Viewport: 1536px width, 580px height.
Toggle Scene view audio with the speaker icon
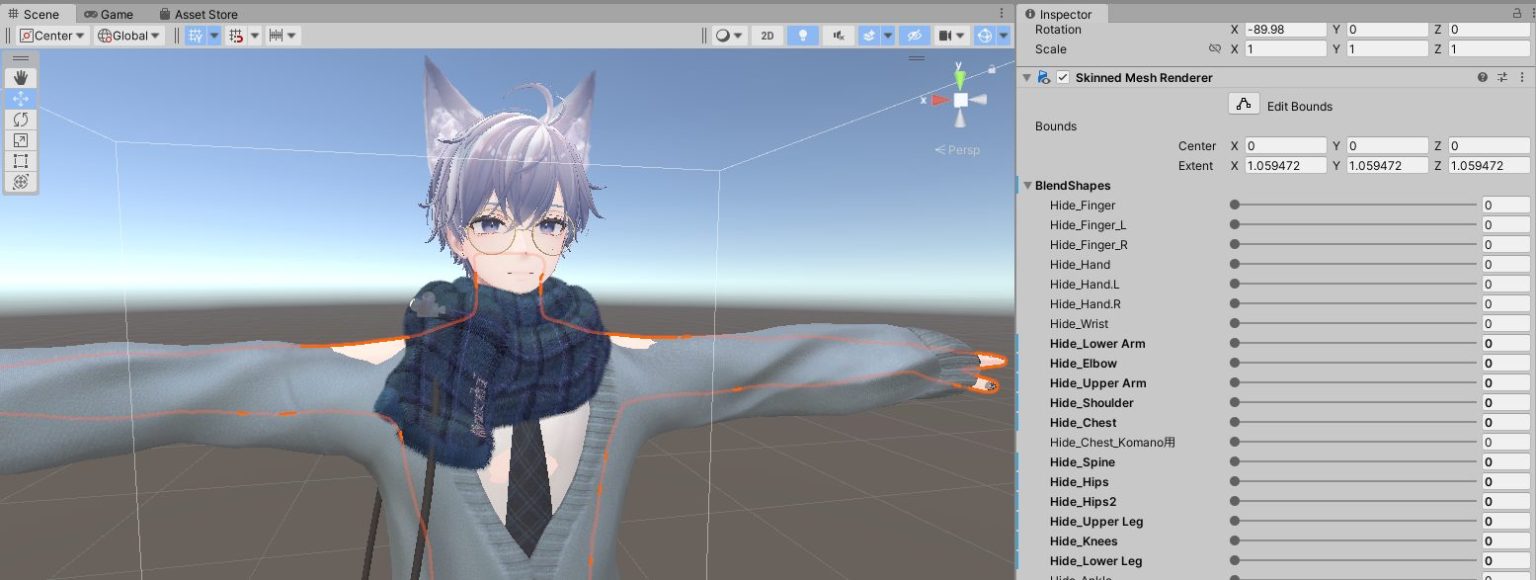[x=840, y=36]
